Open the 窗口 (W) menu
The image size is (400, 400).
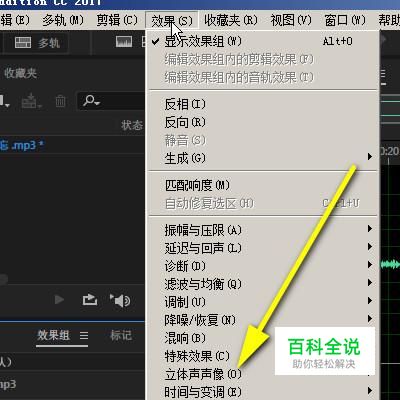coord(345,20)
